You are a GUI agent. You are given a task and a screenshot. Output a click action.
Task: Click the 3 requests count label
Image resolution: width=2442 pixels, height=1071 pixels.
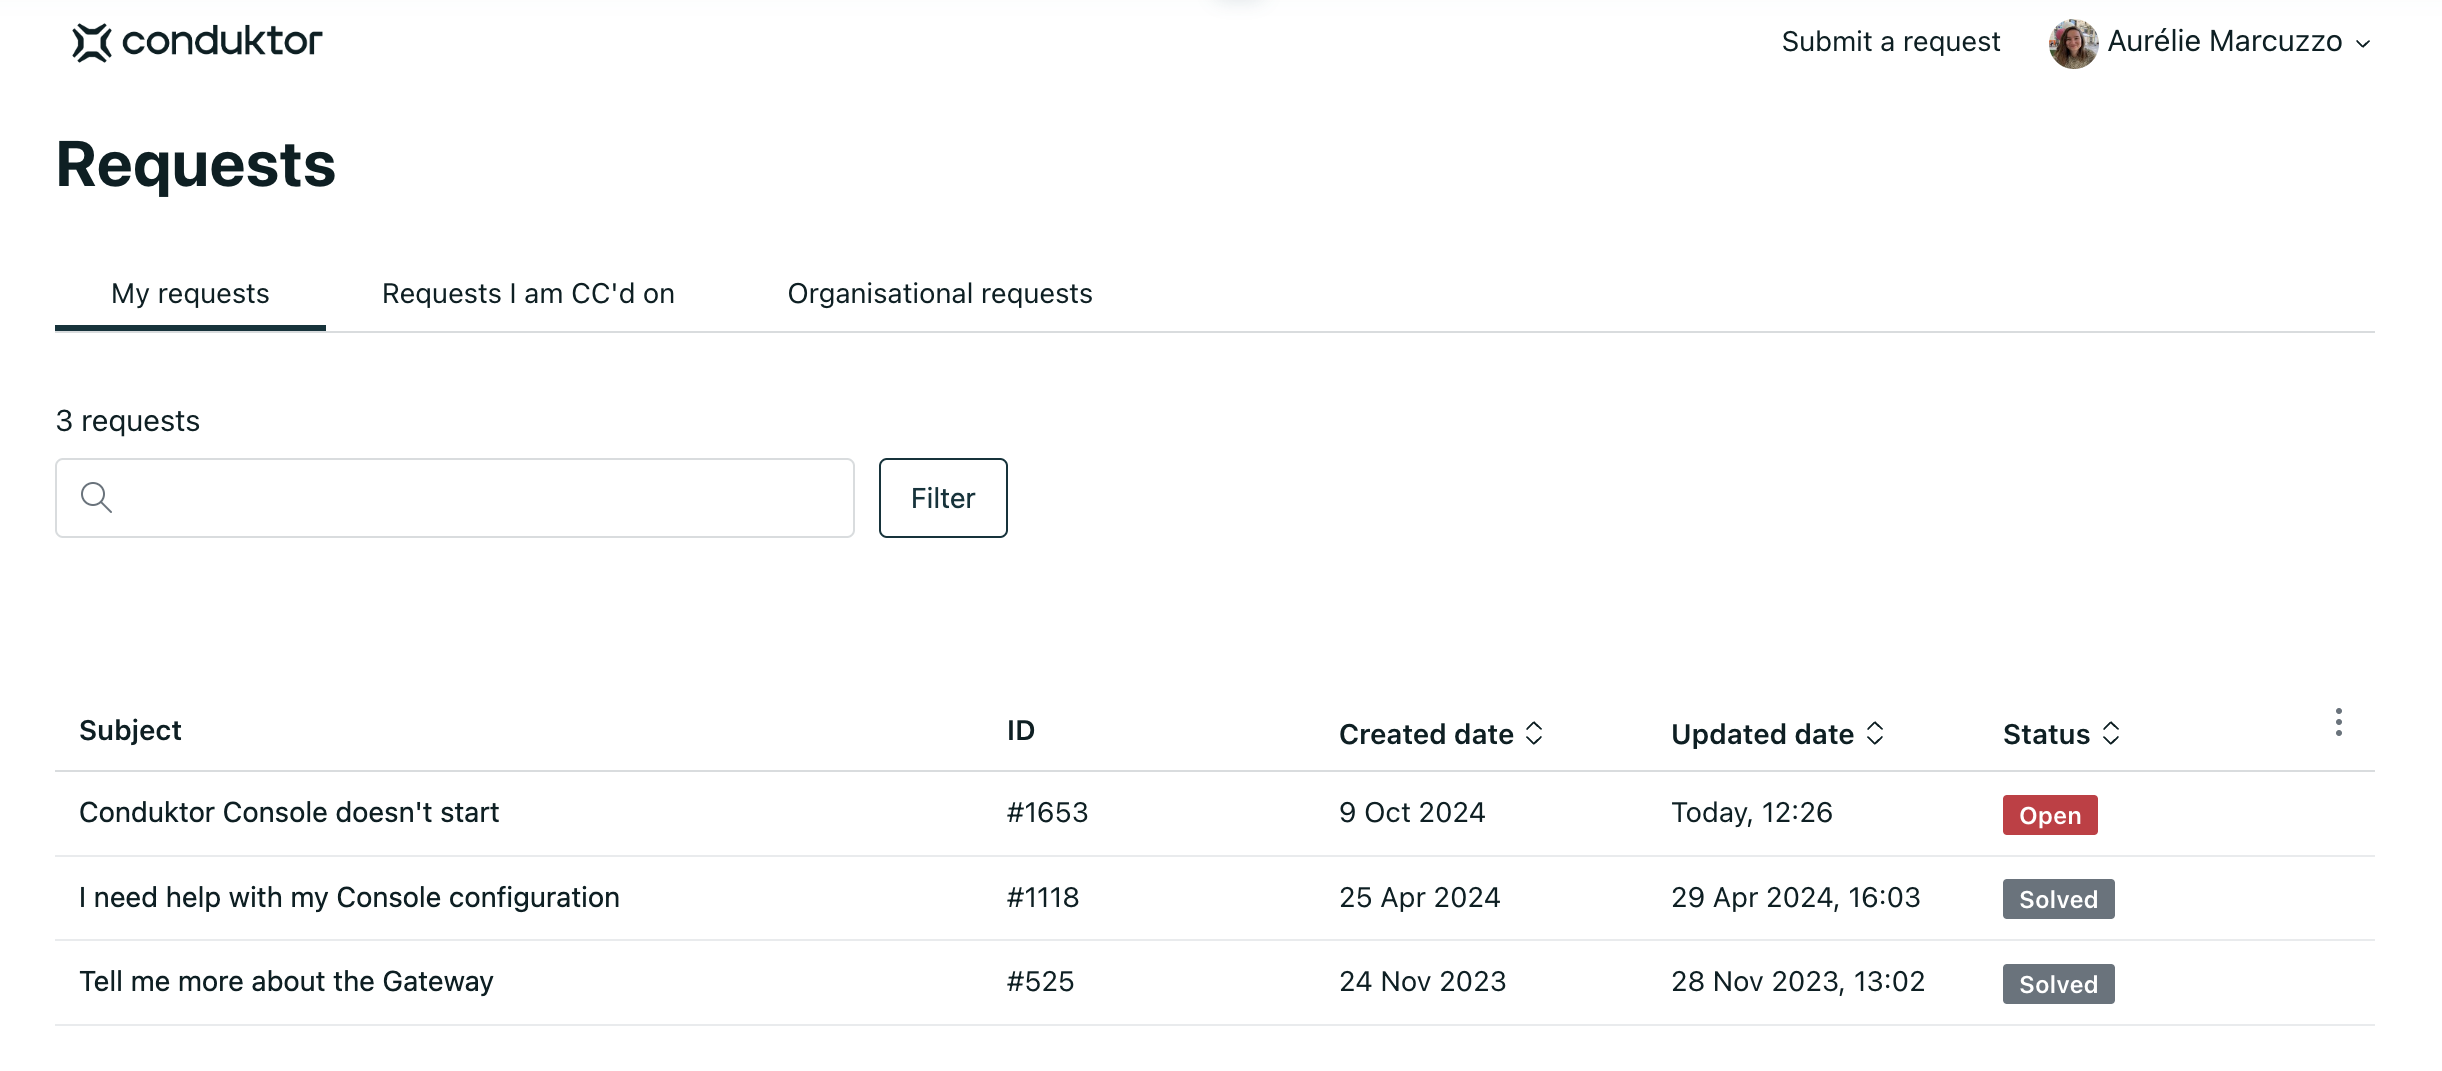point(128,421)
